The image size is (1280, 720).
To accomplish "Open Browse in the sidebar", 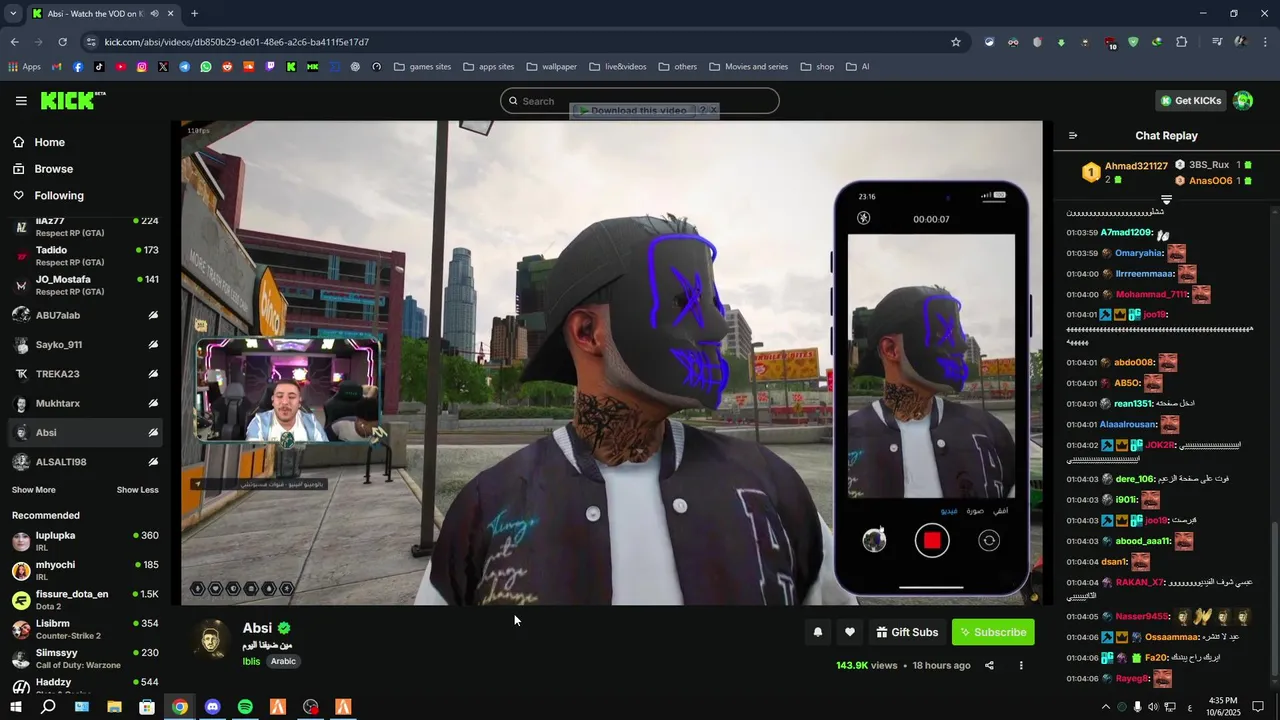I will click(x=53, y=169).
